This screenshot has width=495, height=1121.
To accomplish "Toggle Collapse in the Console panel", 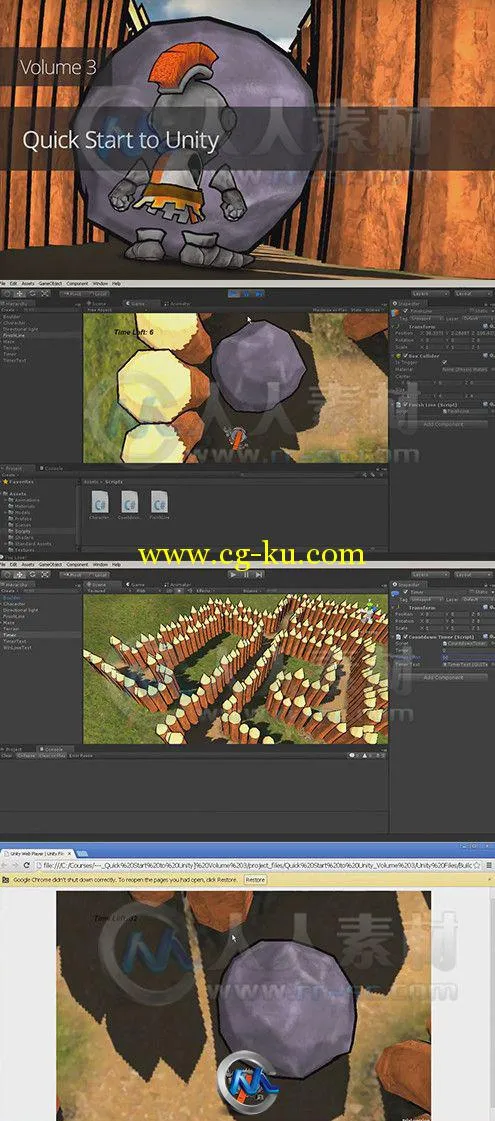I will click(26, 756).
